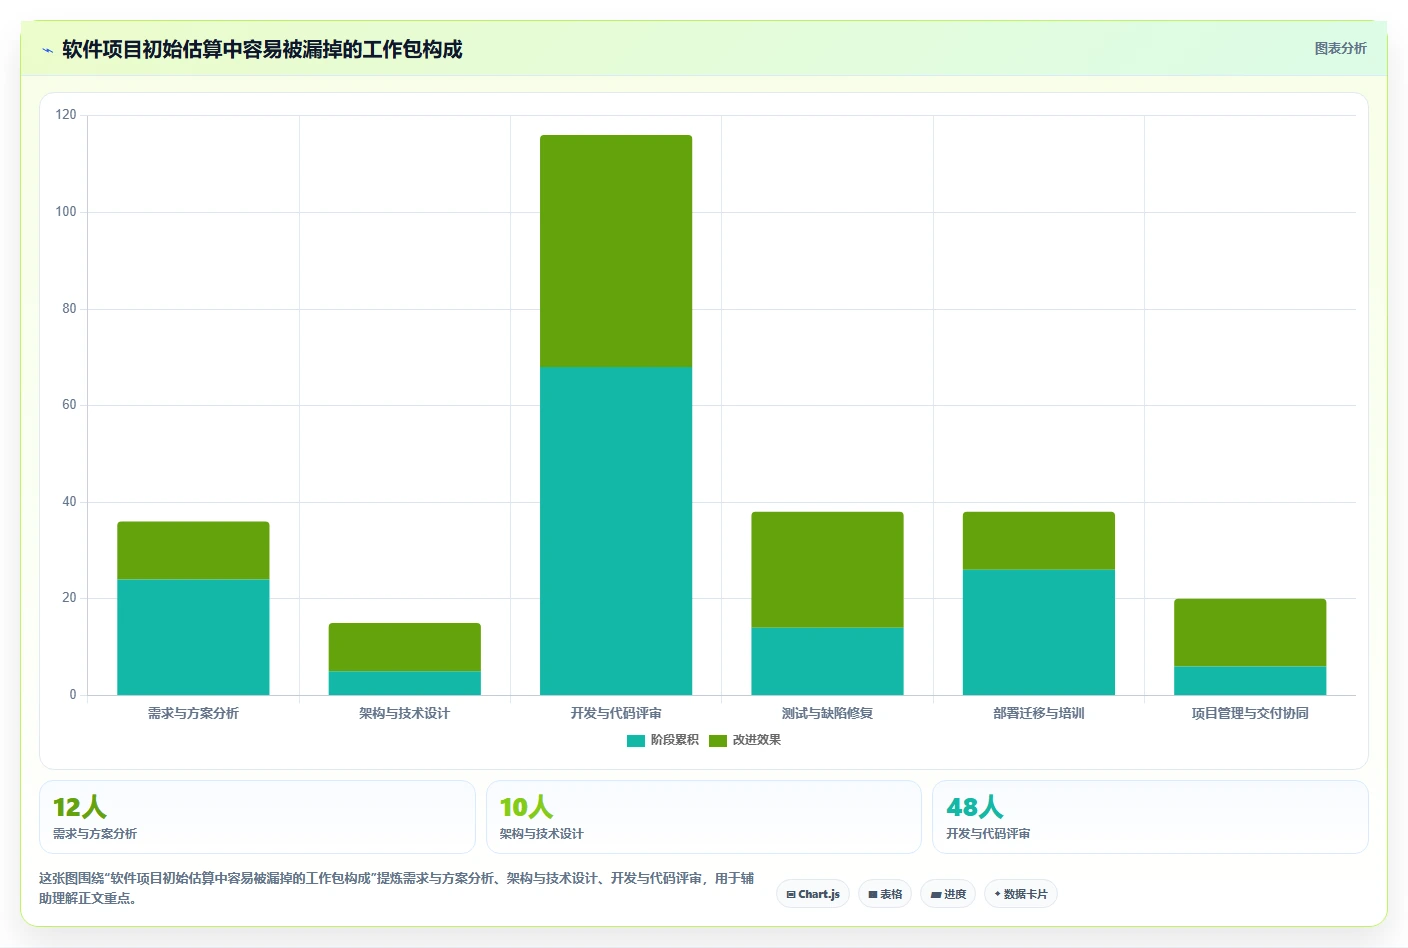The image size is (1408, 948).
Task: Select the 进度 tag
Action: (948, 894)
